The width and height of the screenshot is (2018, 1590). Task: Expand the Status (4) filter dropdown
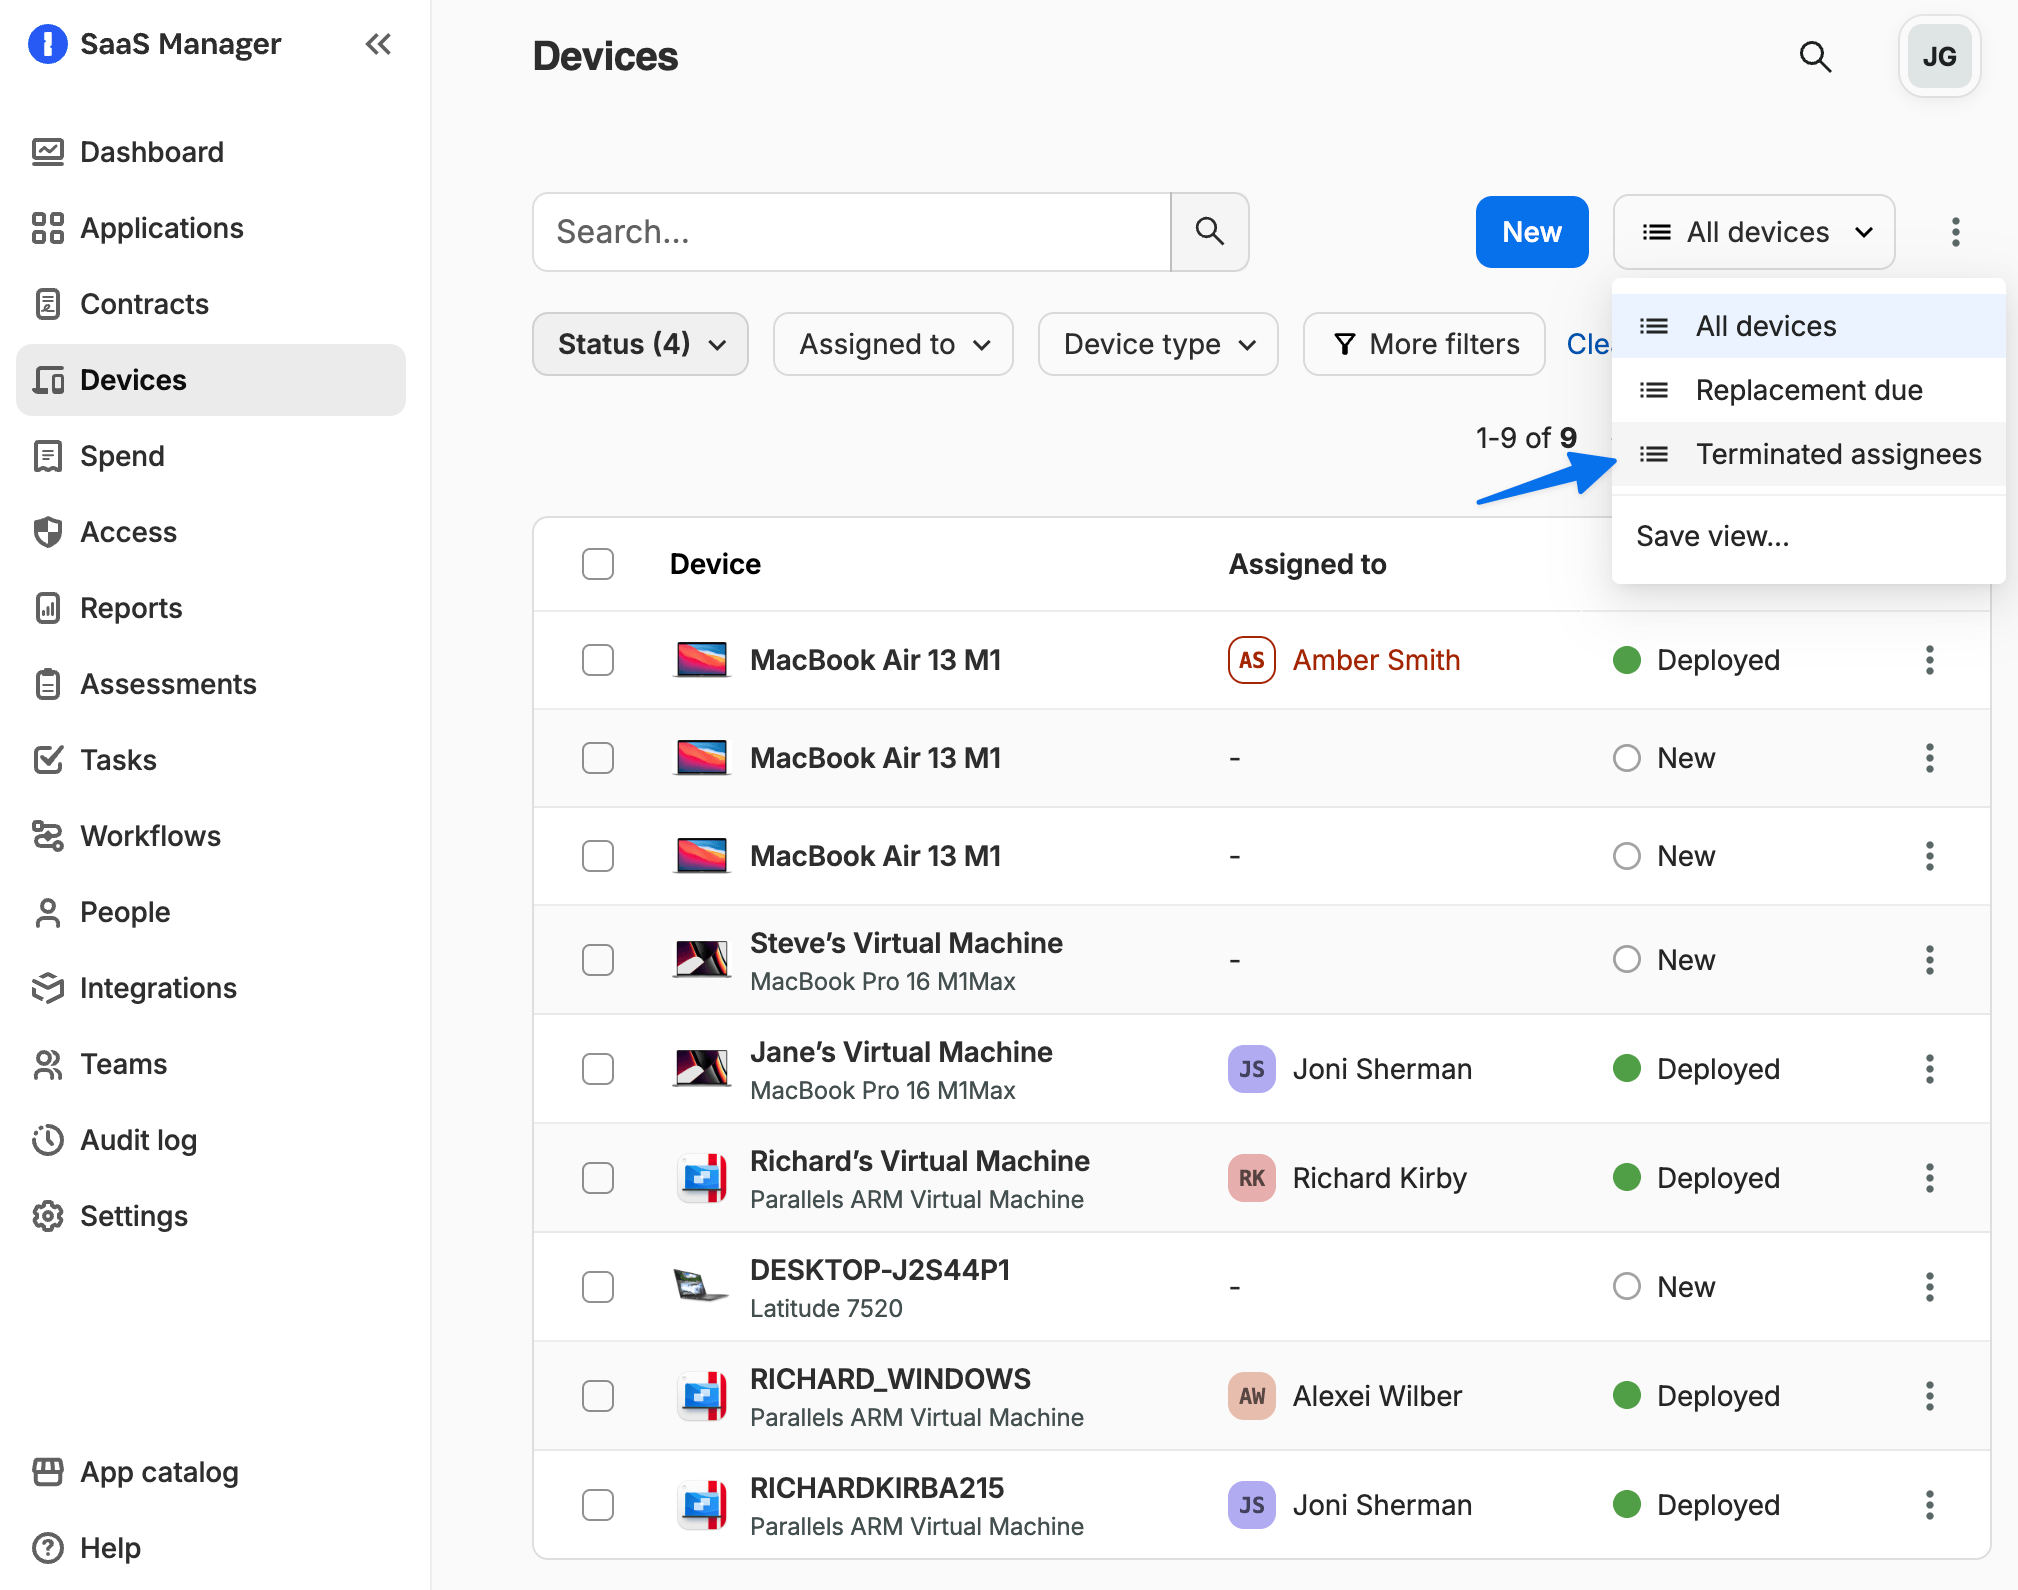click(640, 344)
